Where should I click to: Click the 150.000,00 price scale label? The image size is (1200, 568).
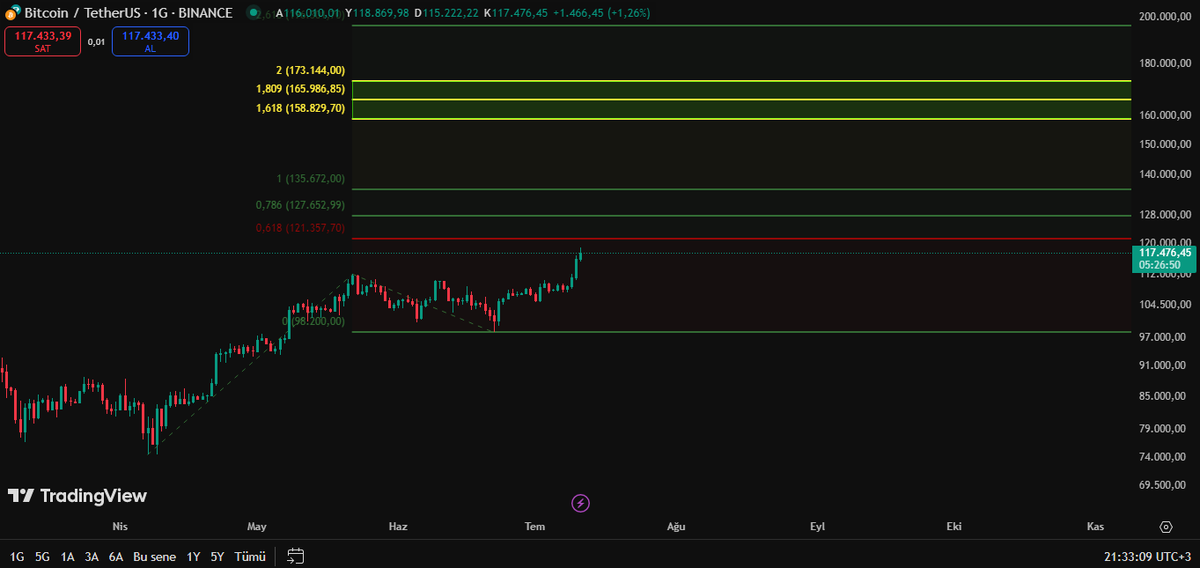point(1165,144)
